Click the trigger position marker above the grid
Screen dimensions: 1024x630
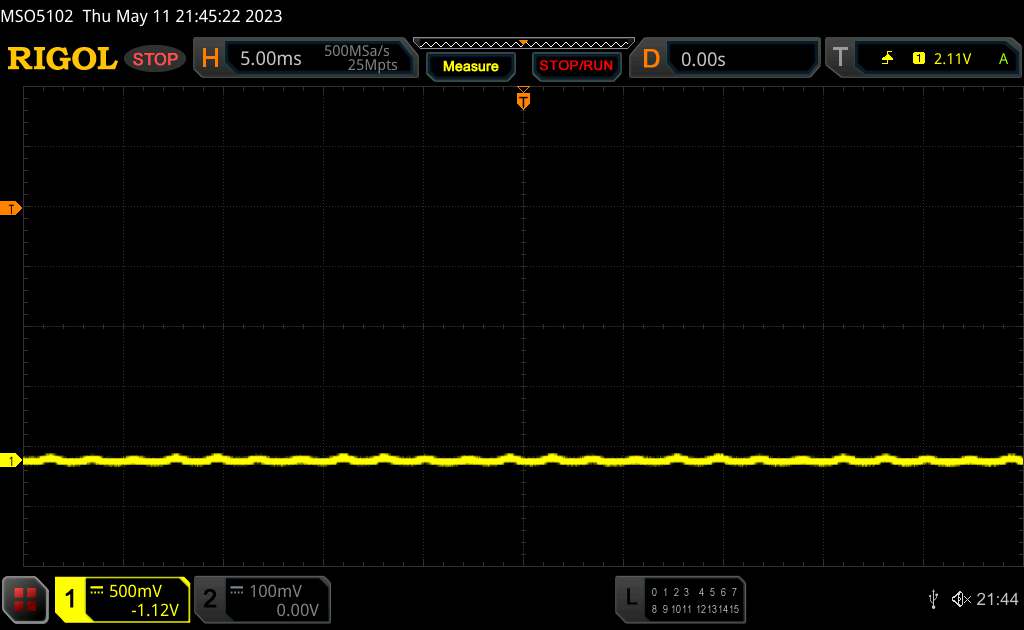click(x=523, y=99)
